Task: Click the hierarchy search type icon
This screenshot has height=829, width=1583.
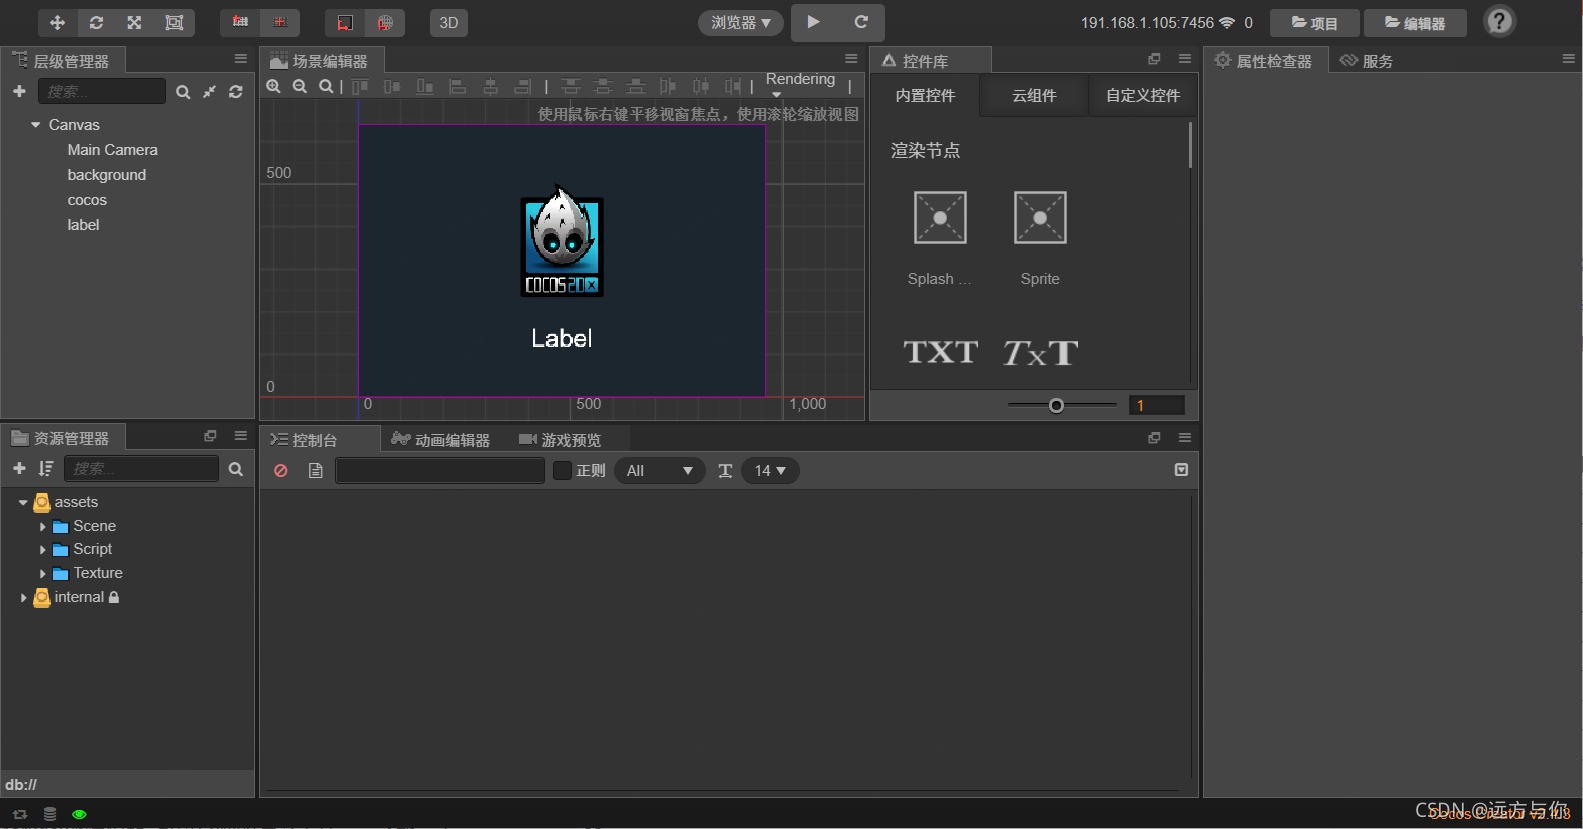Action: 183,92
